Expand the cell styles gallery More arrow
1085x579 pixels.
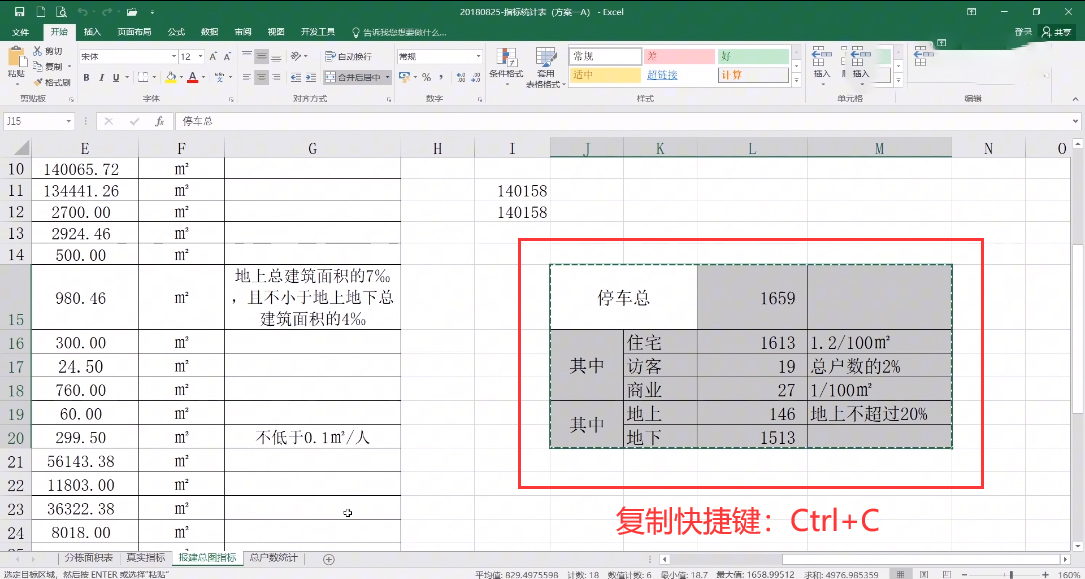[796, 82]
